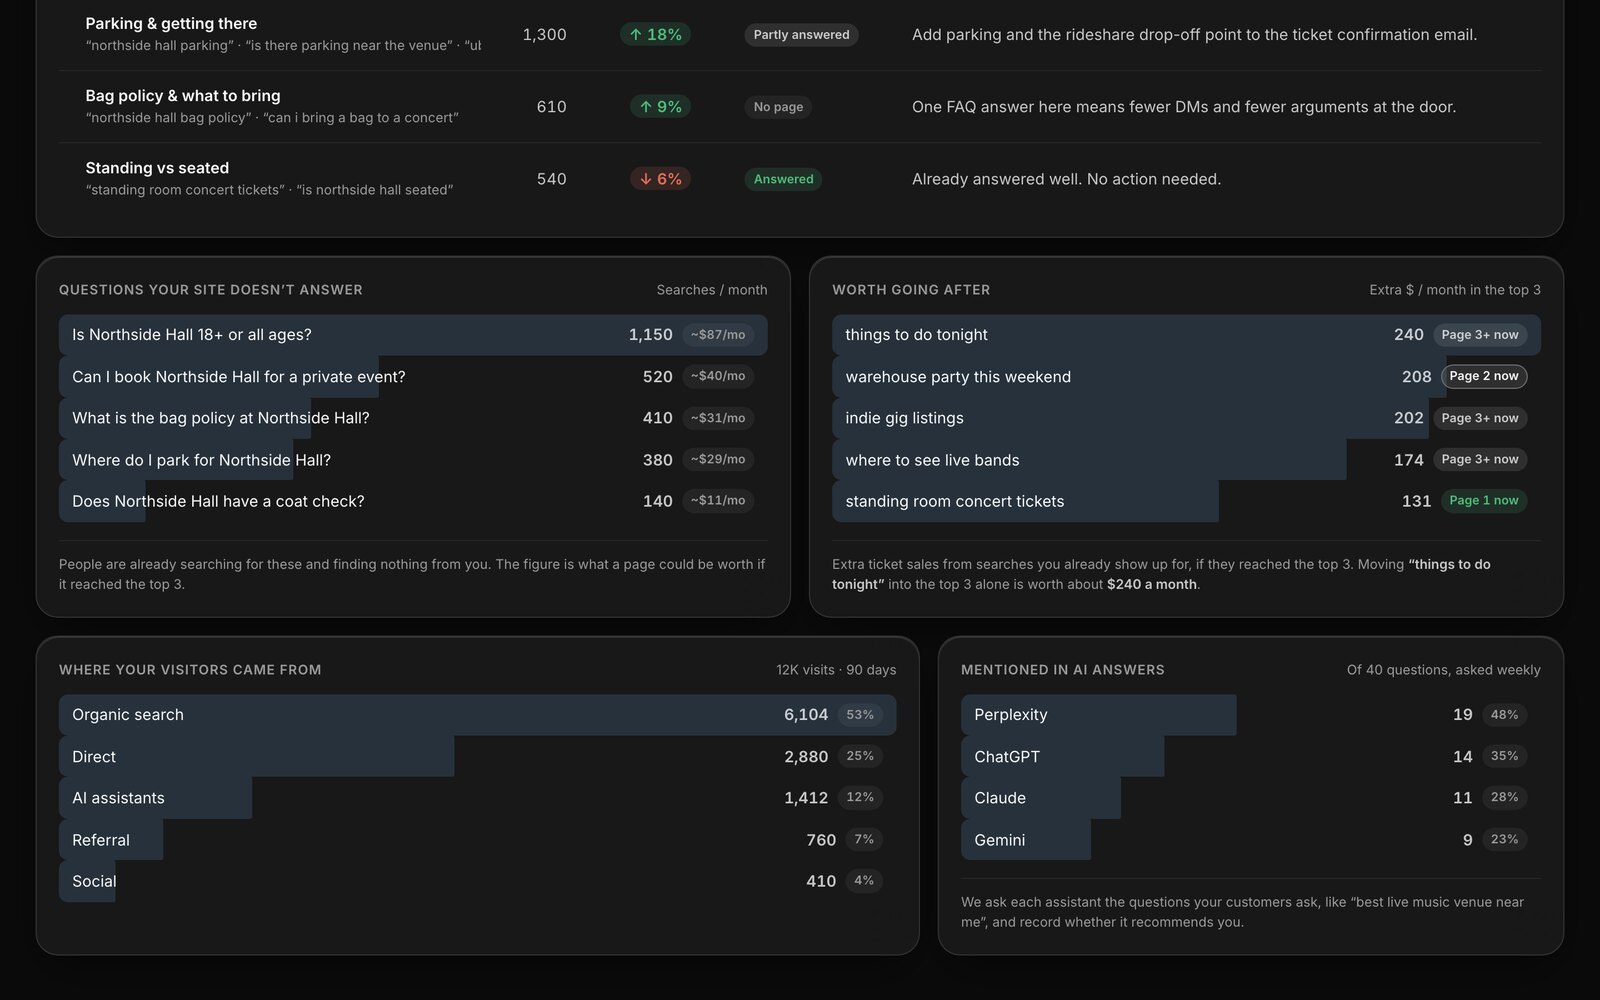Open the 'Parking & getting there' topic

(x=171, y=23)
